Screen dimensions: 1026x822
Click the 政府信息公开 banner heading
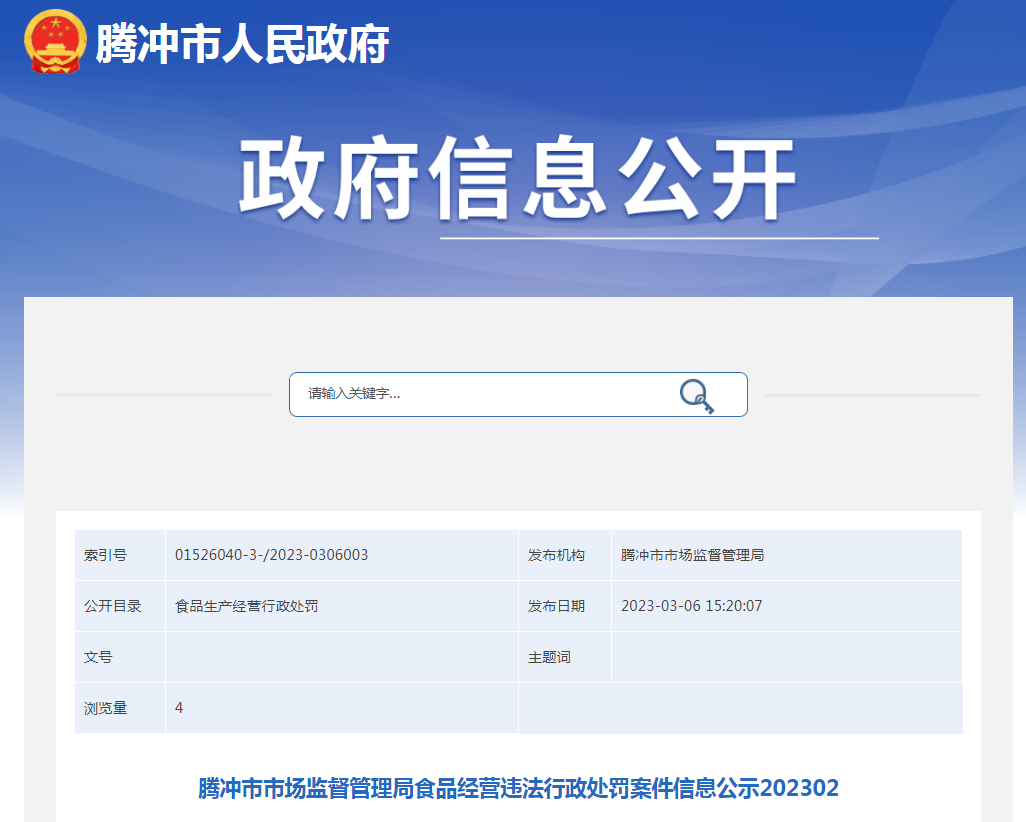(516, 180)
